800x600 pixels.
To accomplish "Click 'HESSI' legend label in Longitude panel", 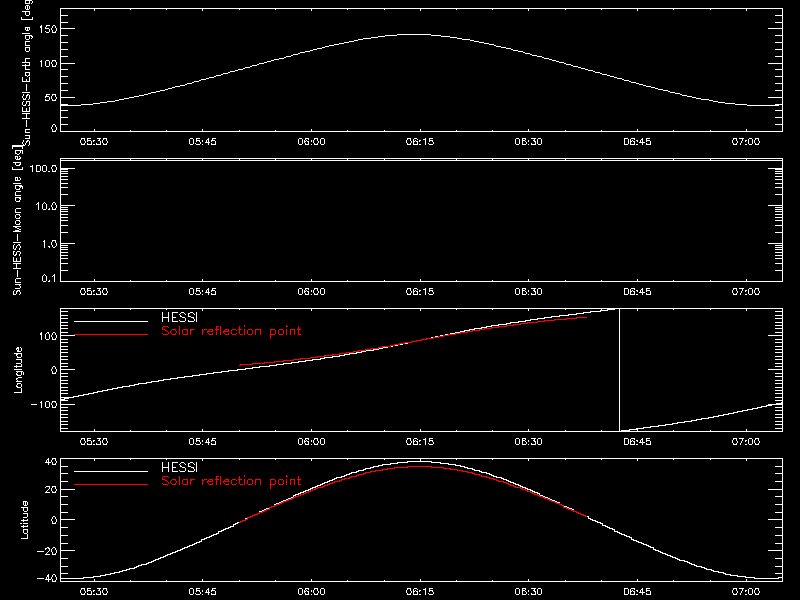I will (179, 317).
